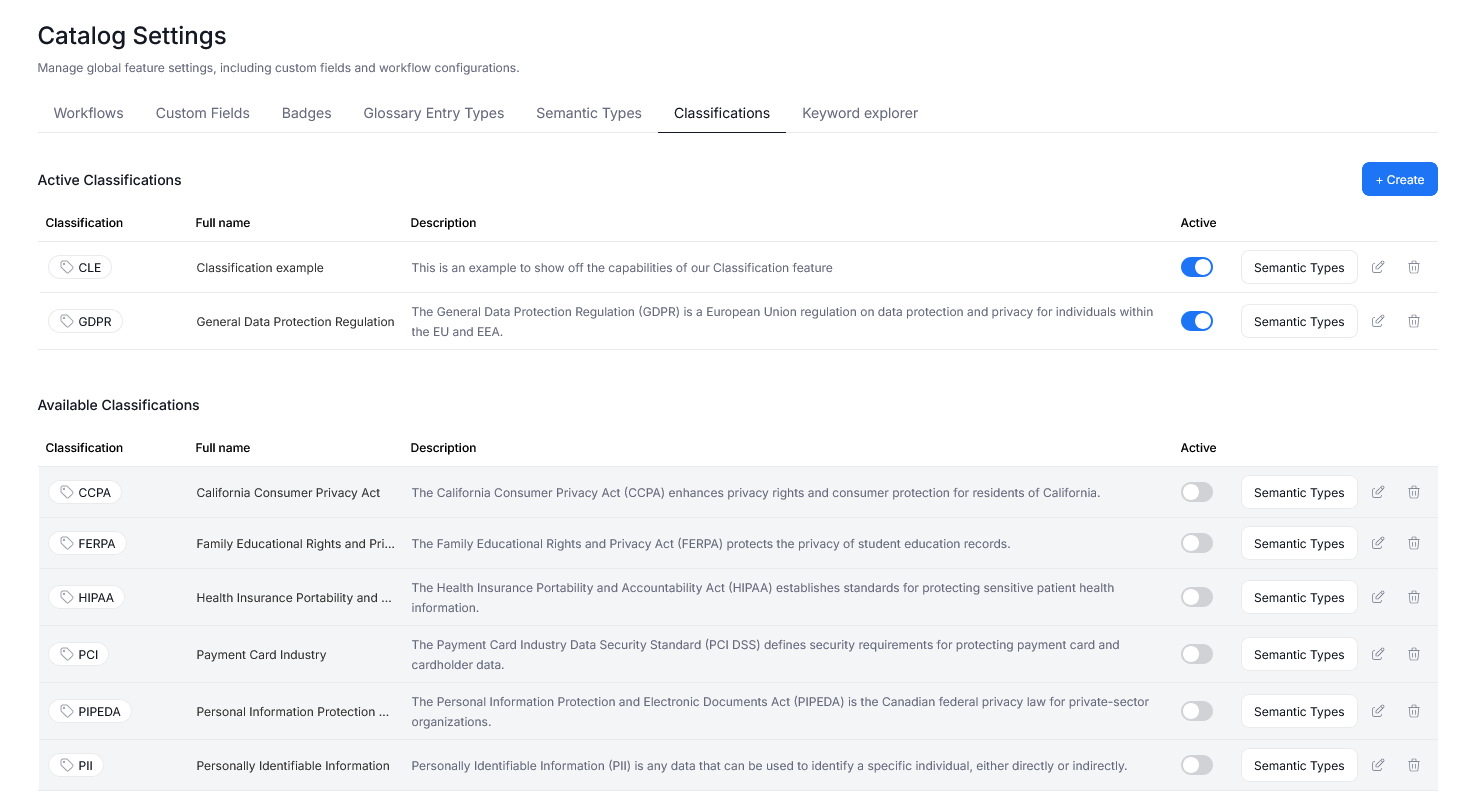This screenshot has width=1475, height=807.
Task: Go to the Custom Fields tab
Action: point(203,113)
